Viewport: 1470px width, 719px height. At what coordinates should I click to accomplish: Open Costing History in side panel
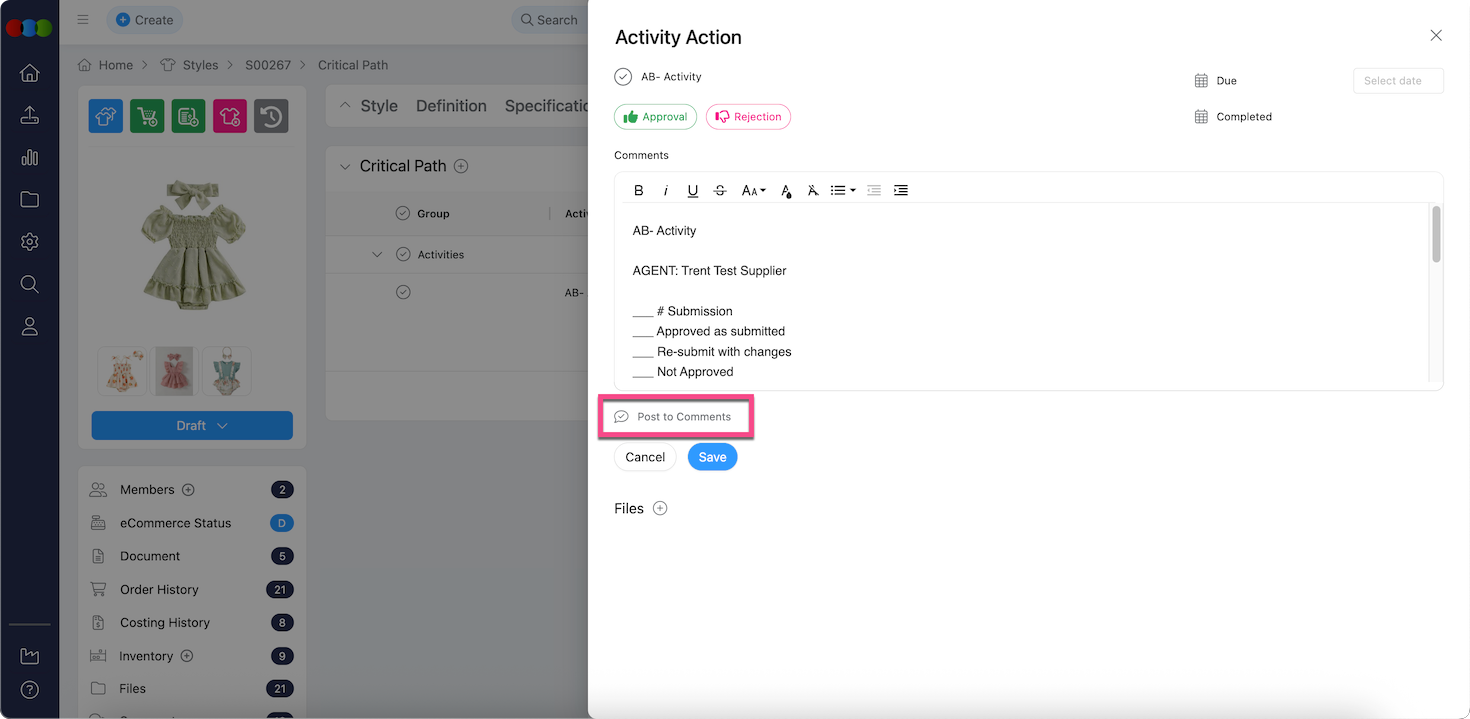(x=165, y=622)
